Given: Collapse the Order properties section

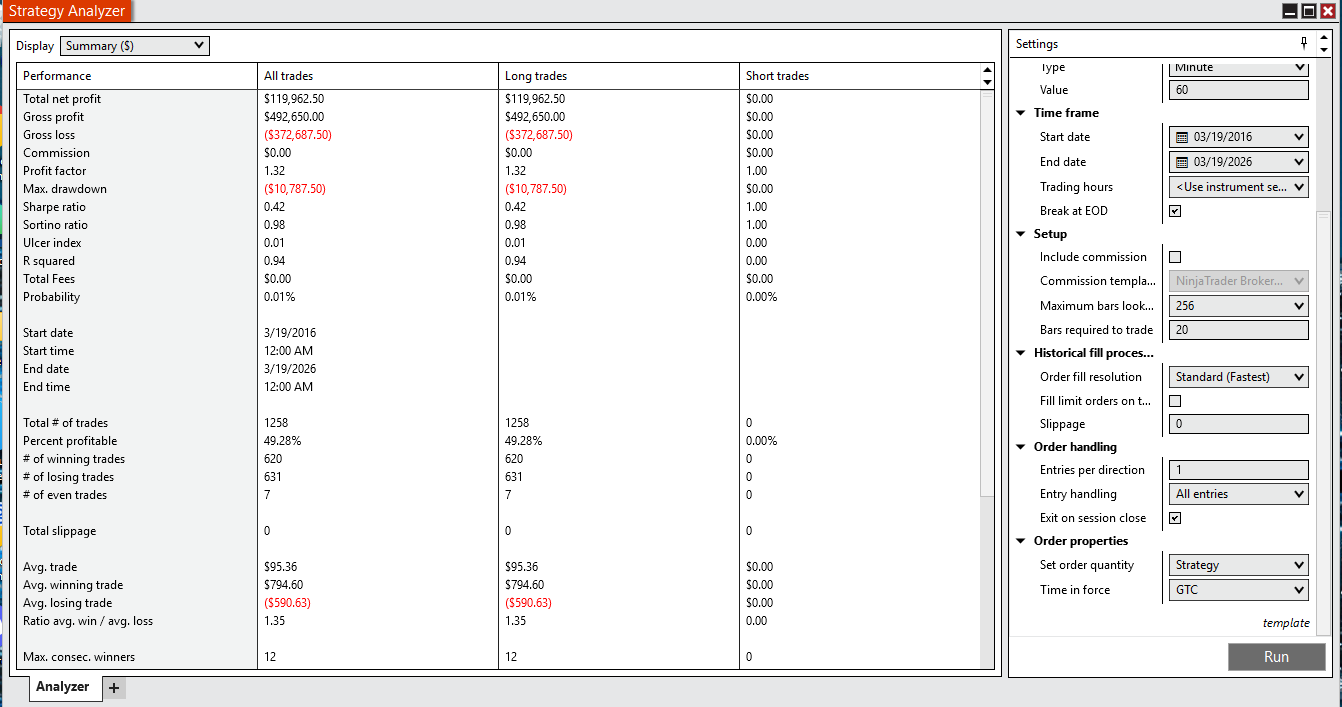Looking at the screenshot, I should [1021, 540].
